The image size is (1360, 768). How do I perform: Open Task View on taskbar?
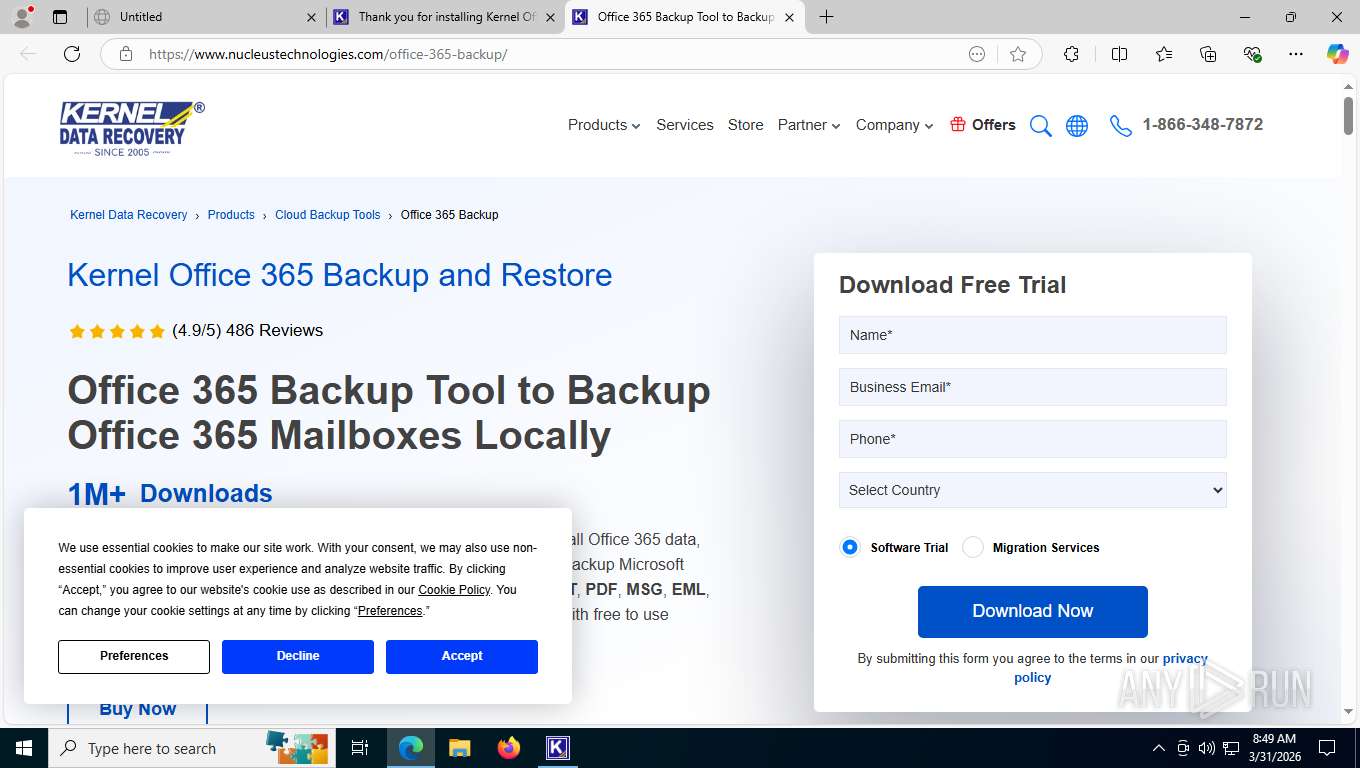click(x=360, y=748)
